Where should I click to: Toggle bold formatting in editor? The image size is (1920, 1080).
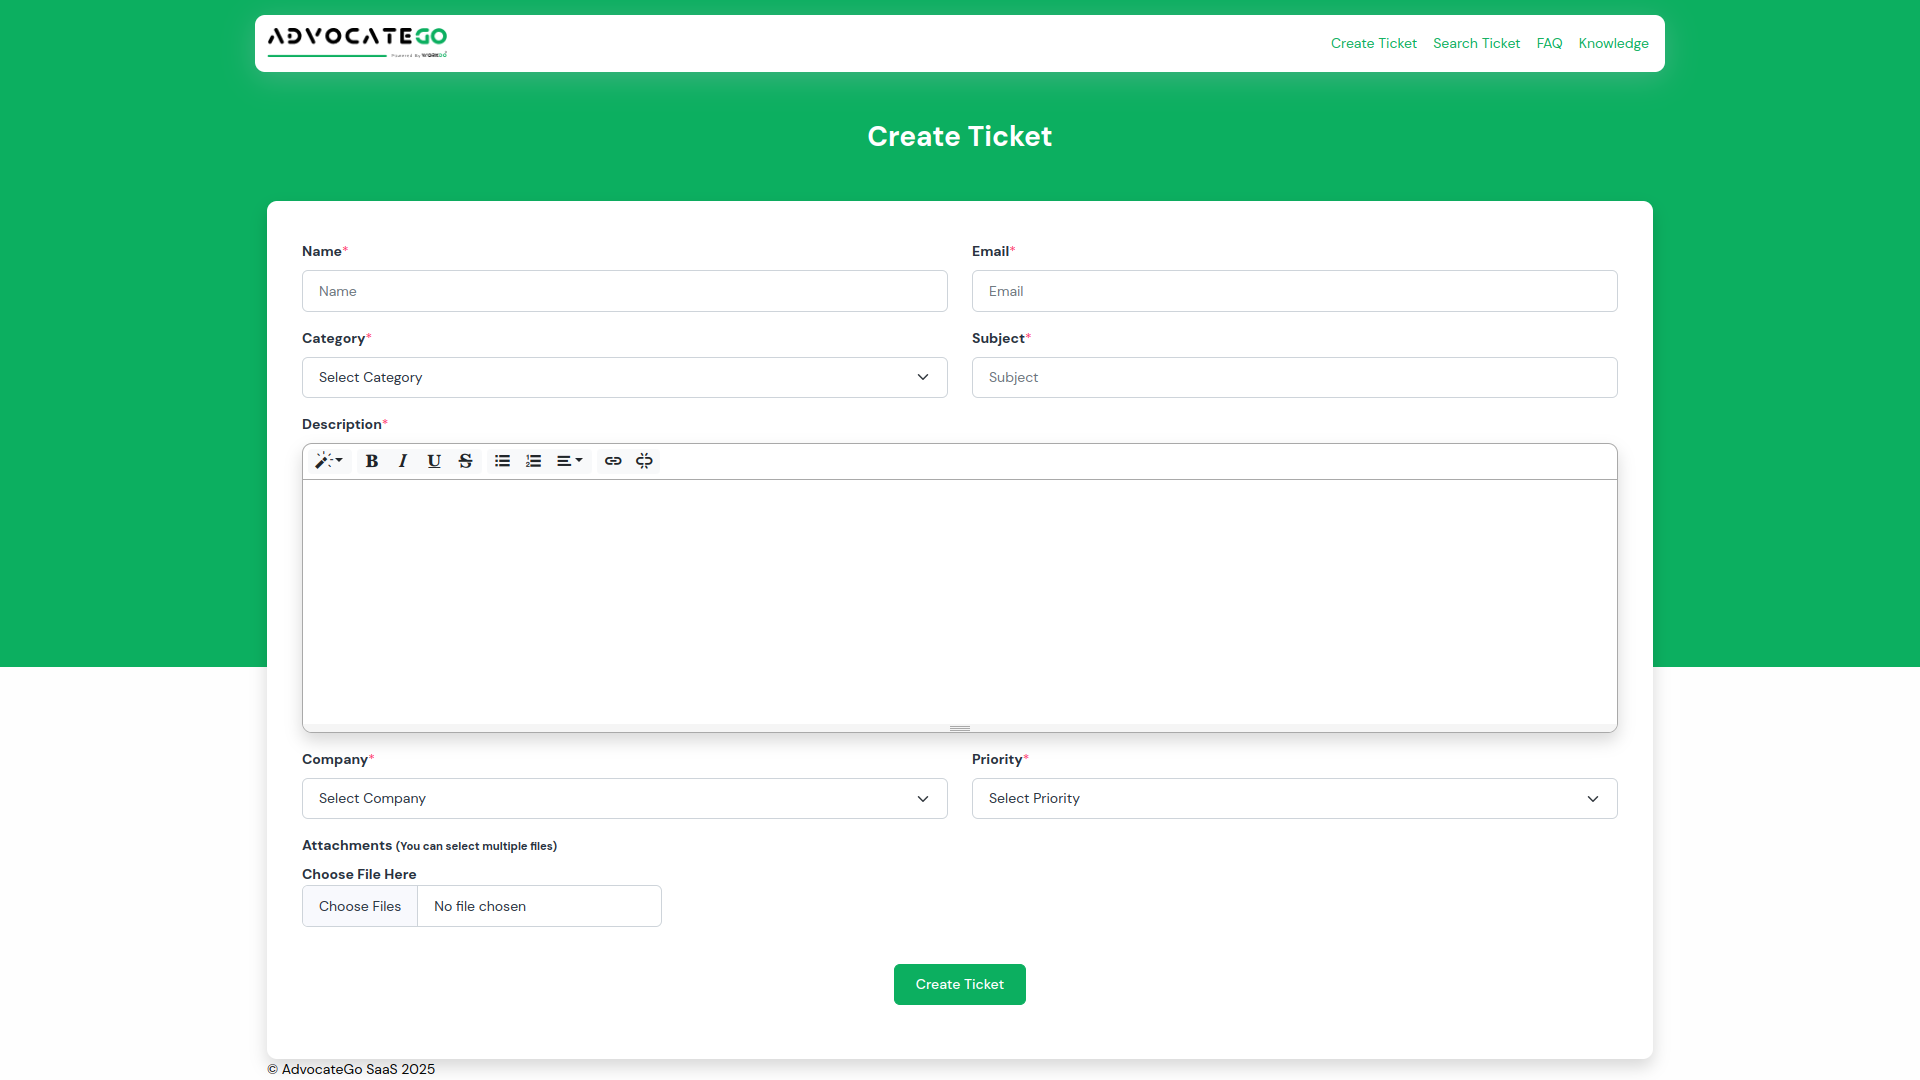tap(372, 461)
